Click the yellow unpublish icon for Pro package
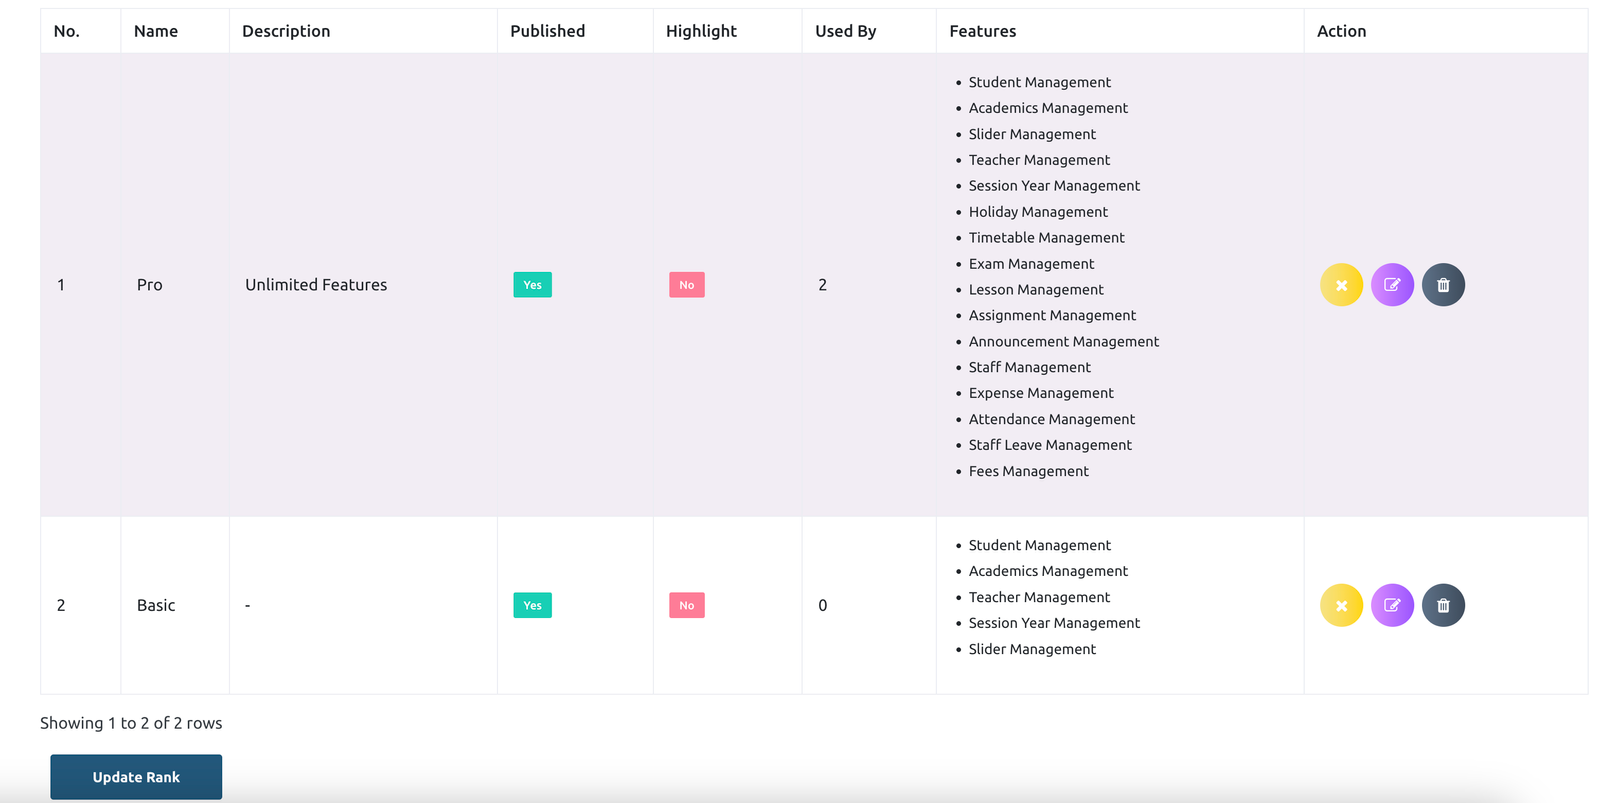 (x=1341, y=285)
